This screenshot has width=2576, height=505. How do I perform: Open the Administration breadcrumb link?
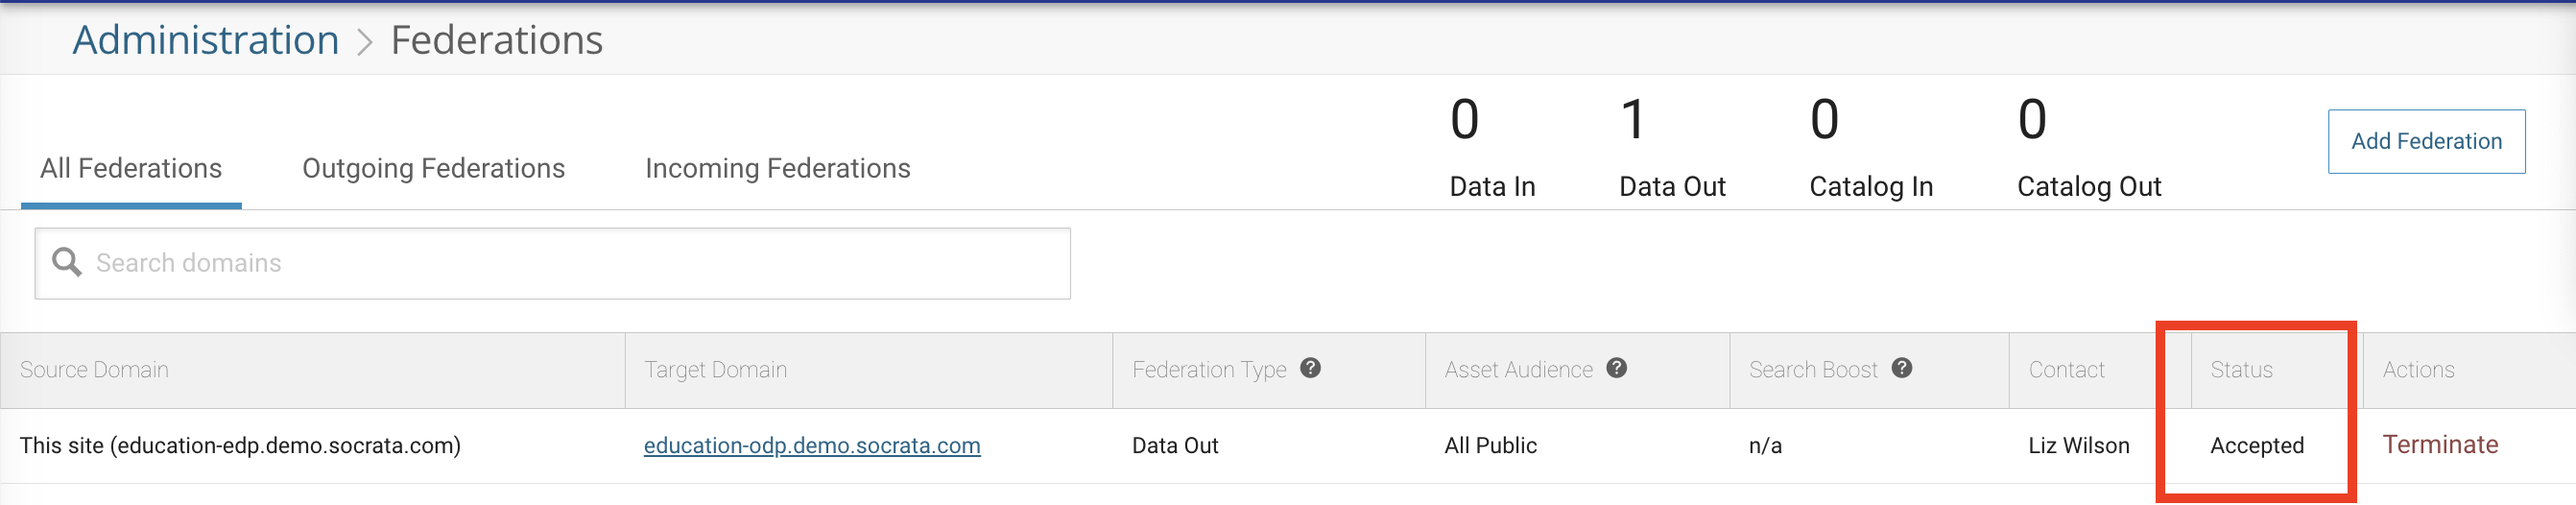point(206,40)
